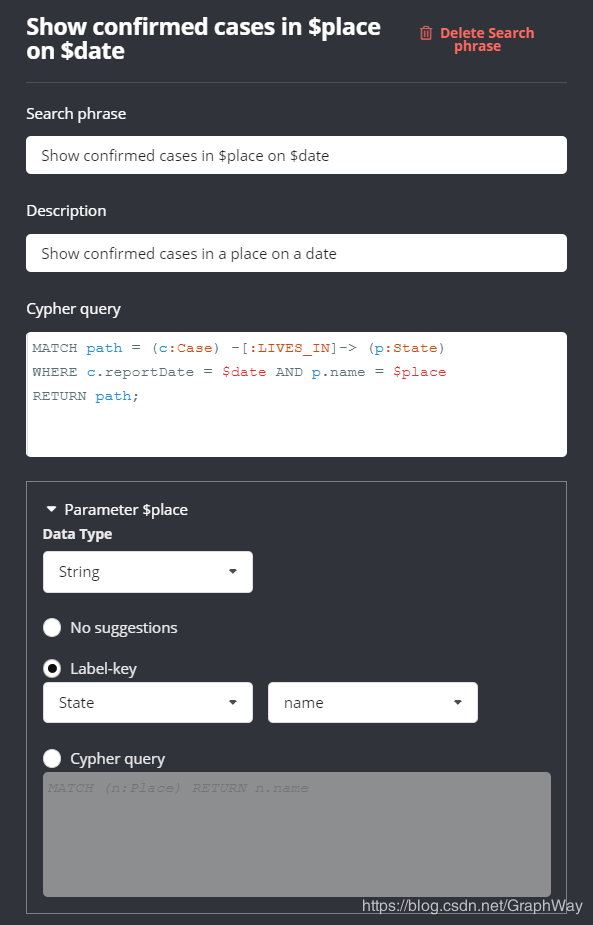Image resolution: width=593 pixels, height=925 pixels.
Task: Click inside the main Cypher query editor
Action: [x=296, y=394]
